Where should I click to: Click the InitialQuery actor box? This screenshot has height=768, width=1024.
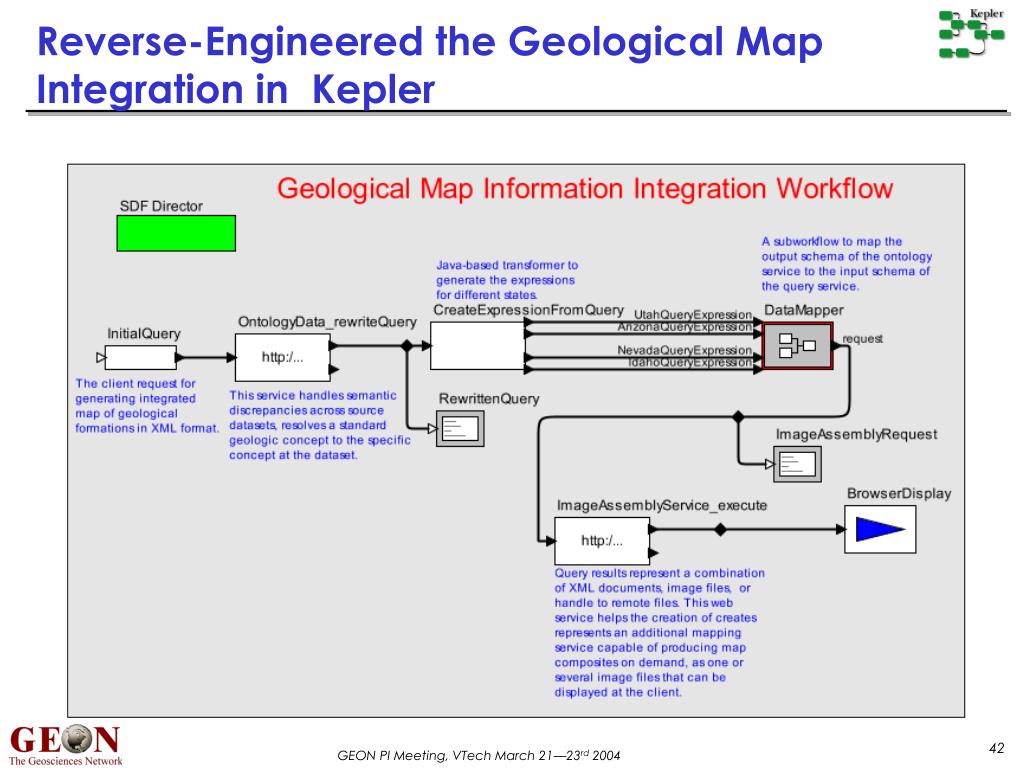[x=140, y=357]
